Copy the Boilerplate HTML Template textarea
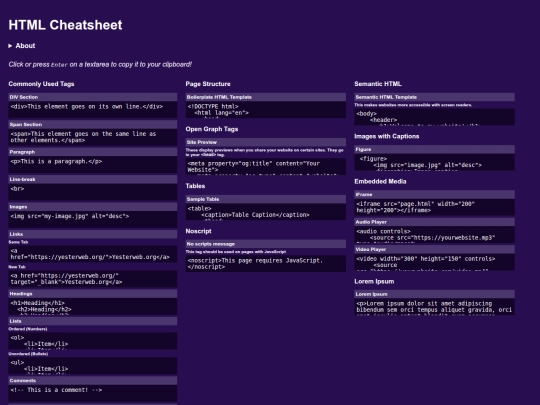540x405 pixels. click(x=266, y=110)
